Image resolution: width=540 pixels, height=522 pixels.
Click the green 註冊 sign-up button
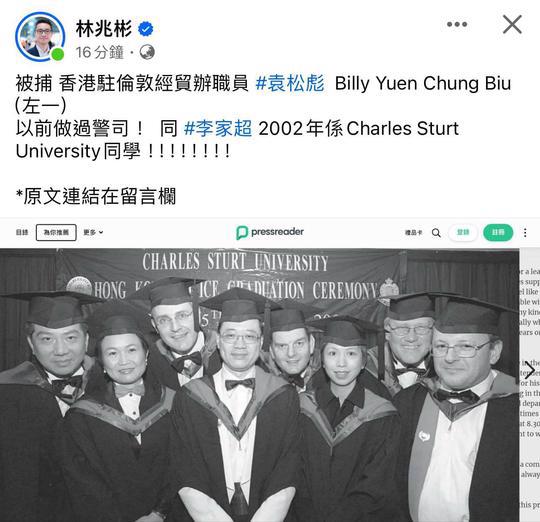click(x=498, y=233)
